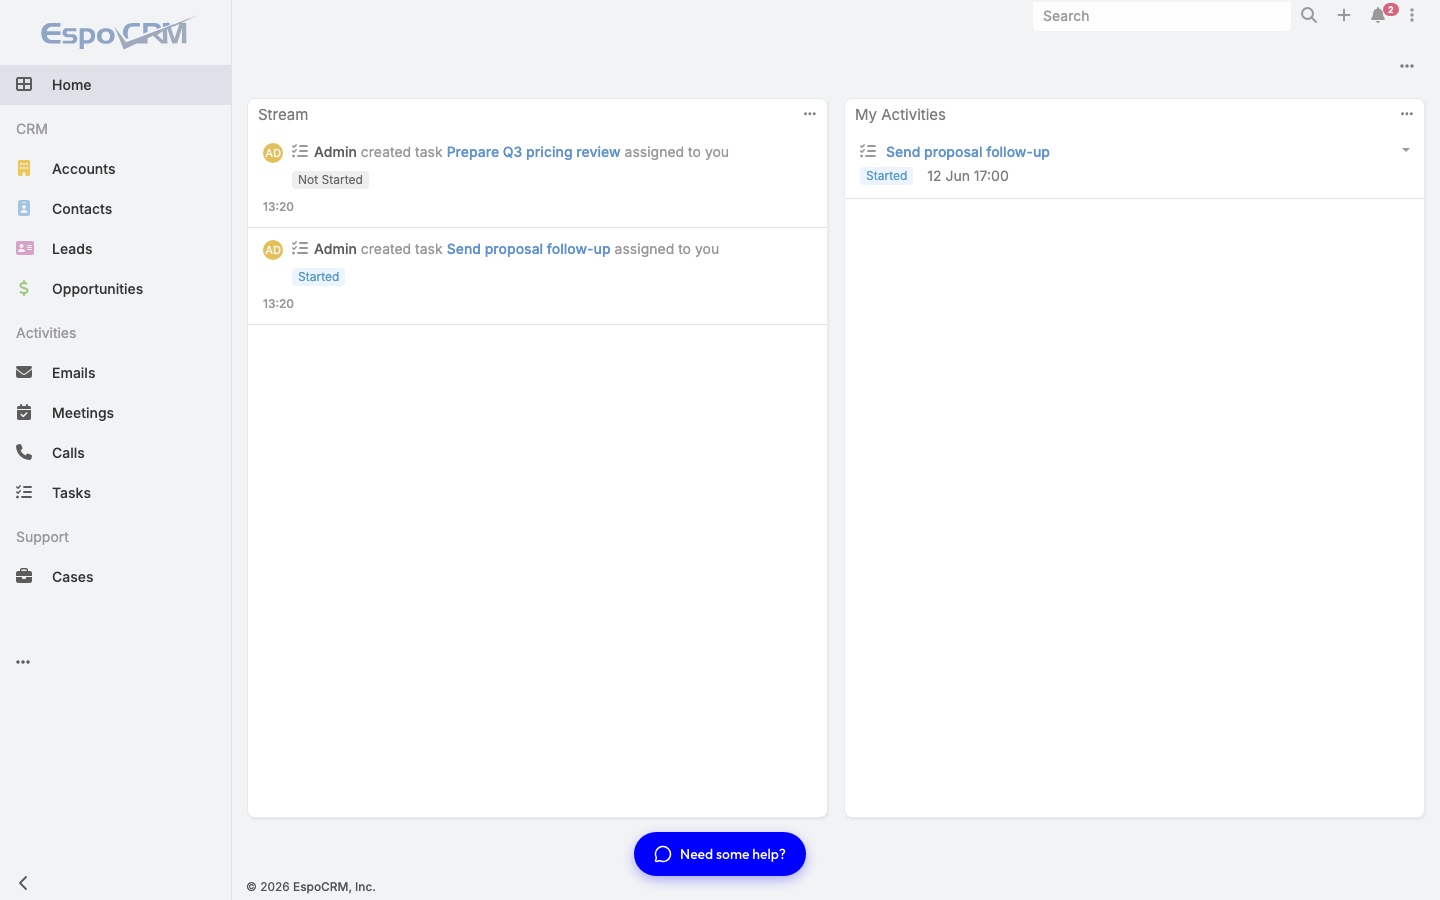Click the Calls phone icon

coord(24,452)
